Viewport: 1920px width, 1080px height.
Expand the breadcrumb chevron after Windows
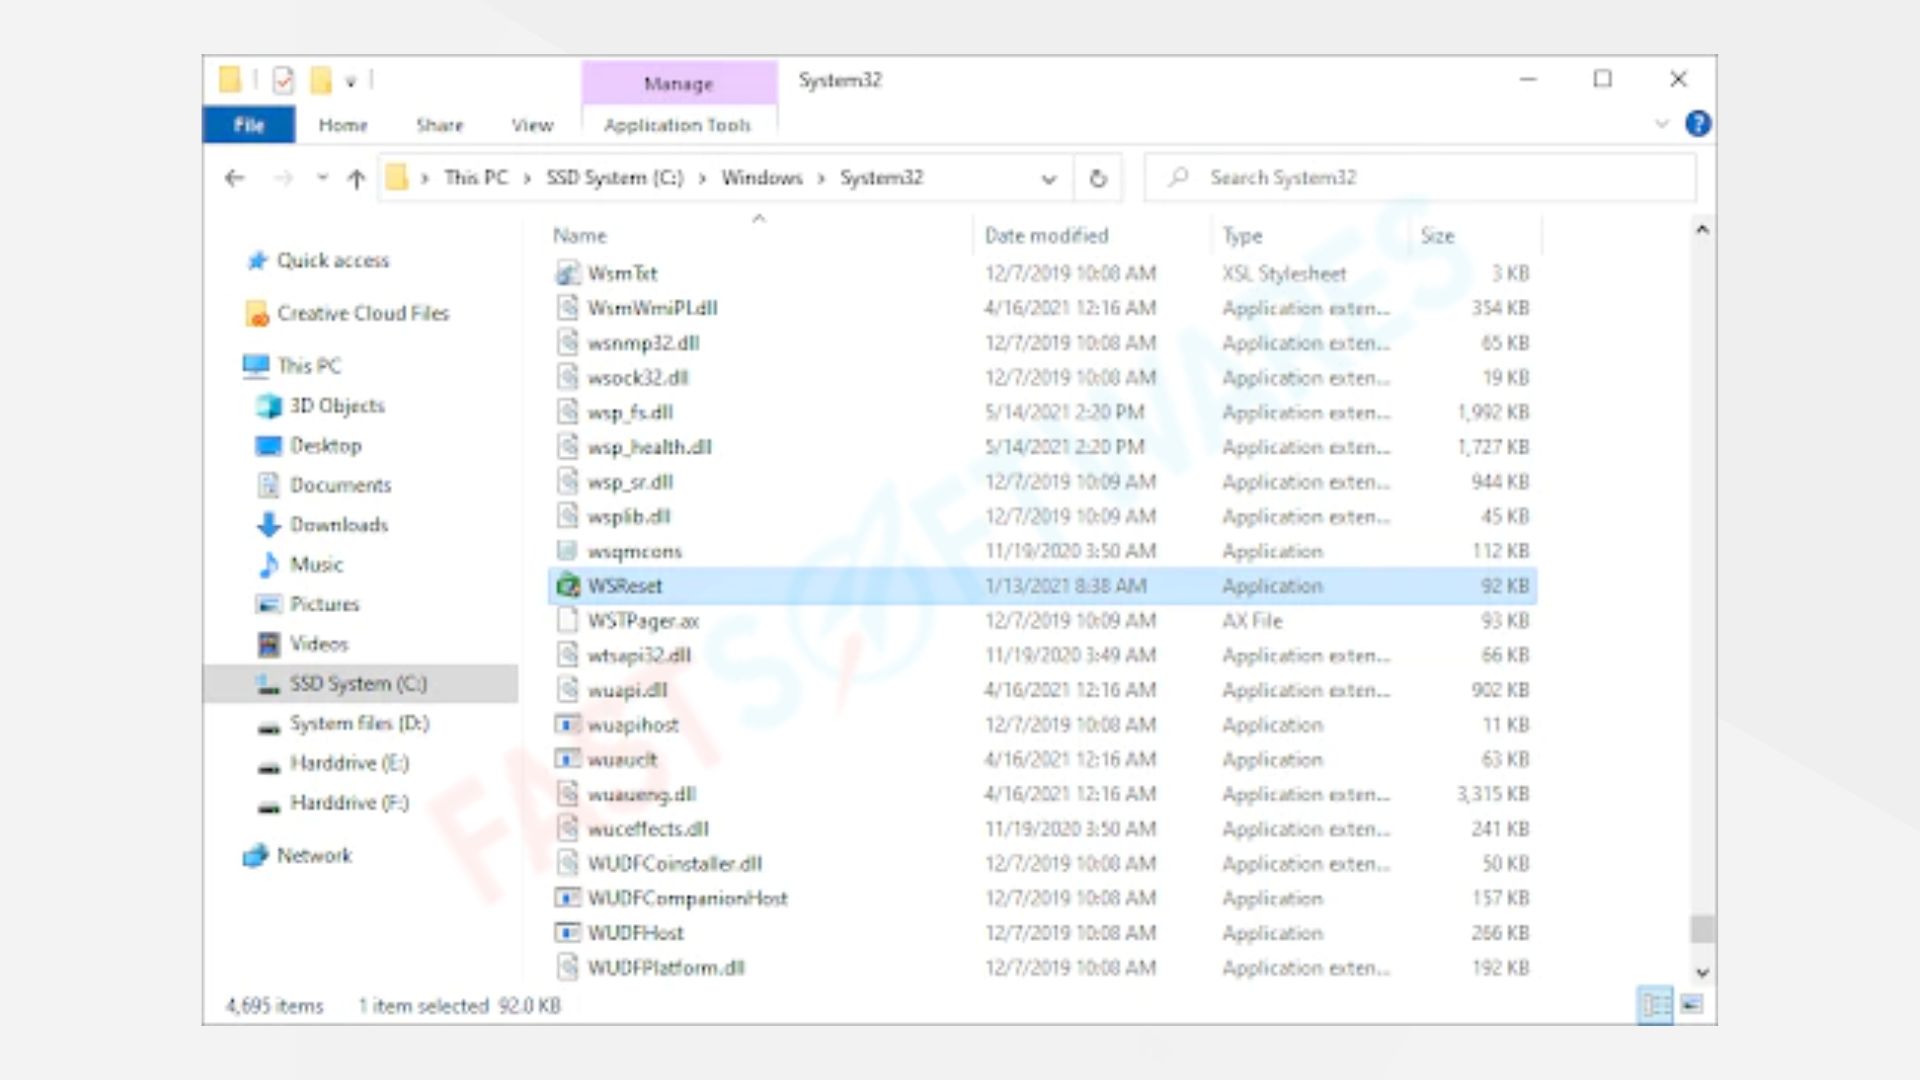[821, 179]
